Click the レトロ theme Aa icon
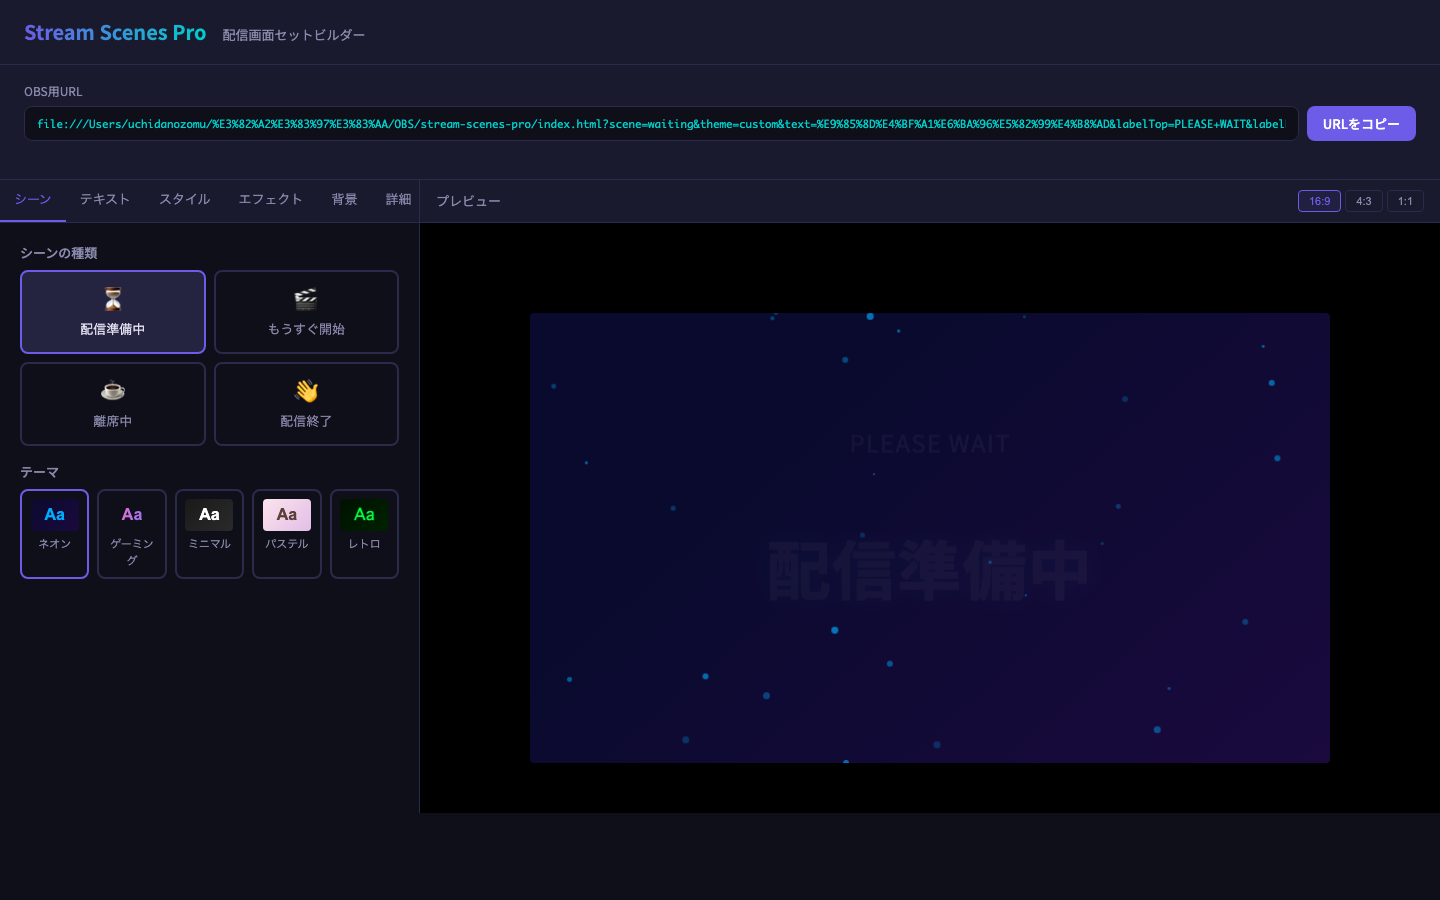1440x900 pixels. (364, 514)
